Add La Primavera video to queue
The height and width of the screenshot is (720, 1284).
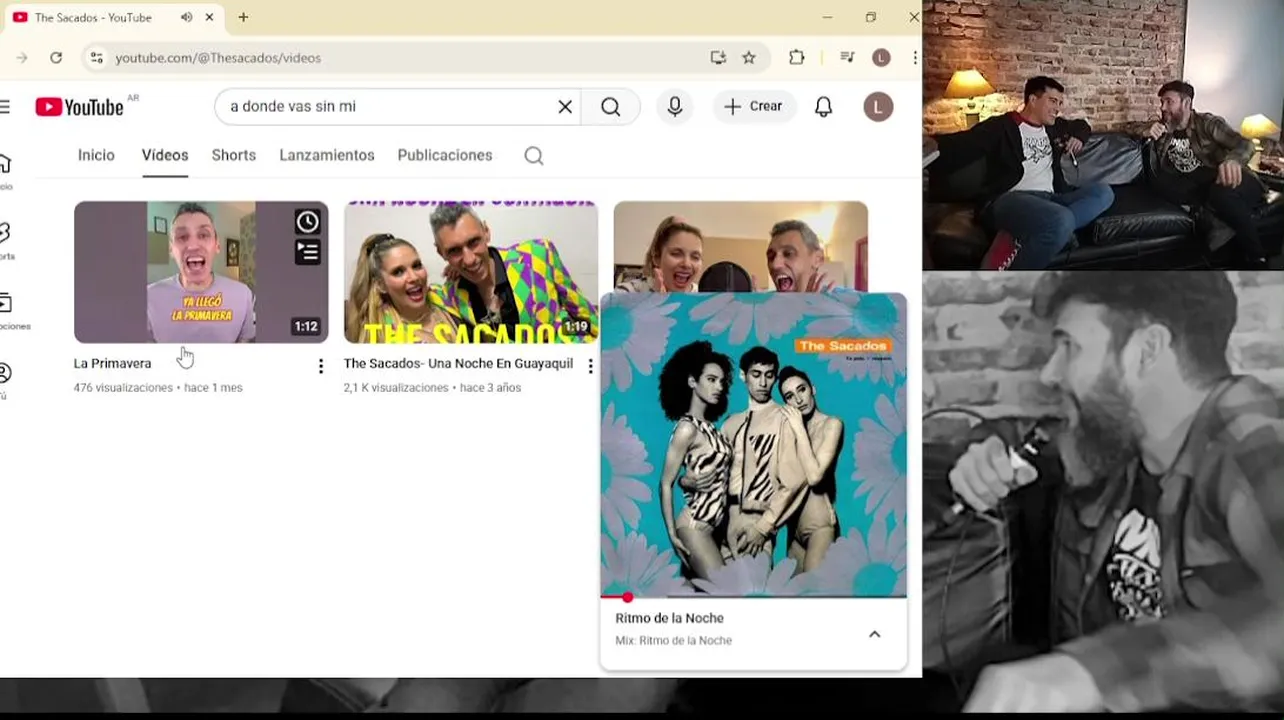[x=308, y=252]
